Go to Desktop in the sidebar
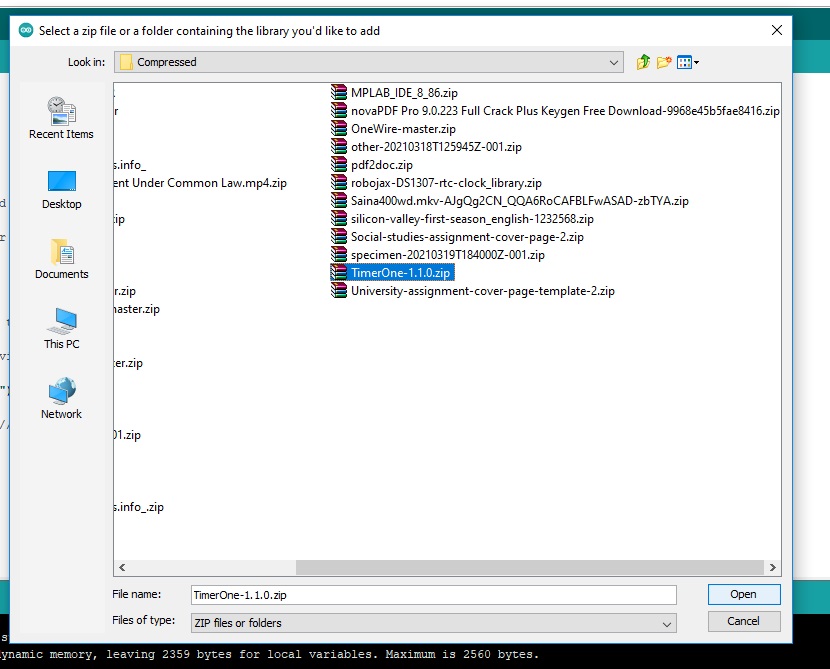Image resolution: width=830 pixels, height=669 pixels. click(x=61, y=190)
